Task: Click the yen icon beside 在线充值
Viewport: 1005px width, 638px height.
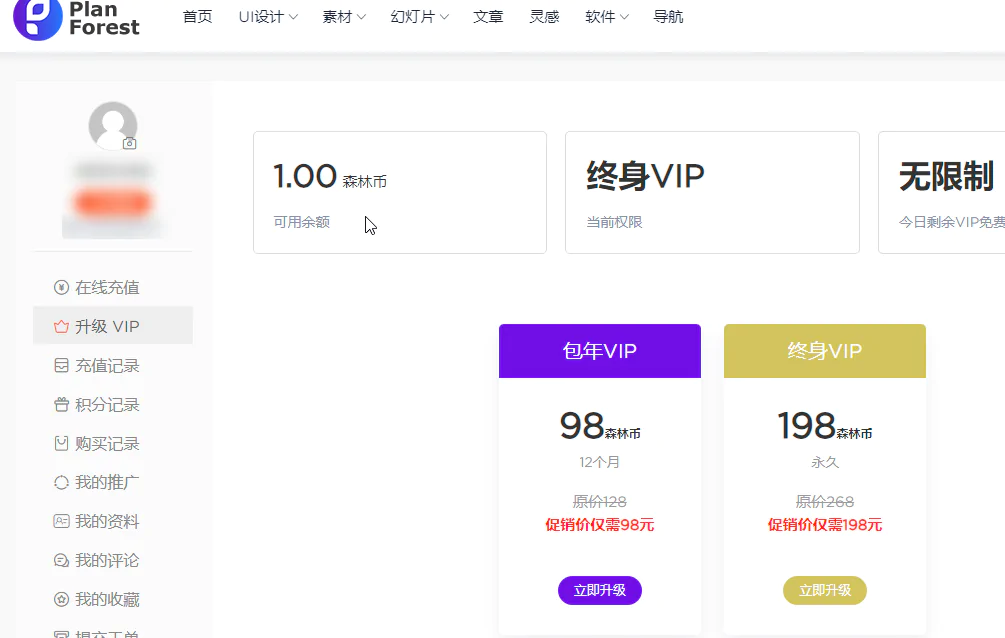Action: coord(61,287)
